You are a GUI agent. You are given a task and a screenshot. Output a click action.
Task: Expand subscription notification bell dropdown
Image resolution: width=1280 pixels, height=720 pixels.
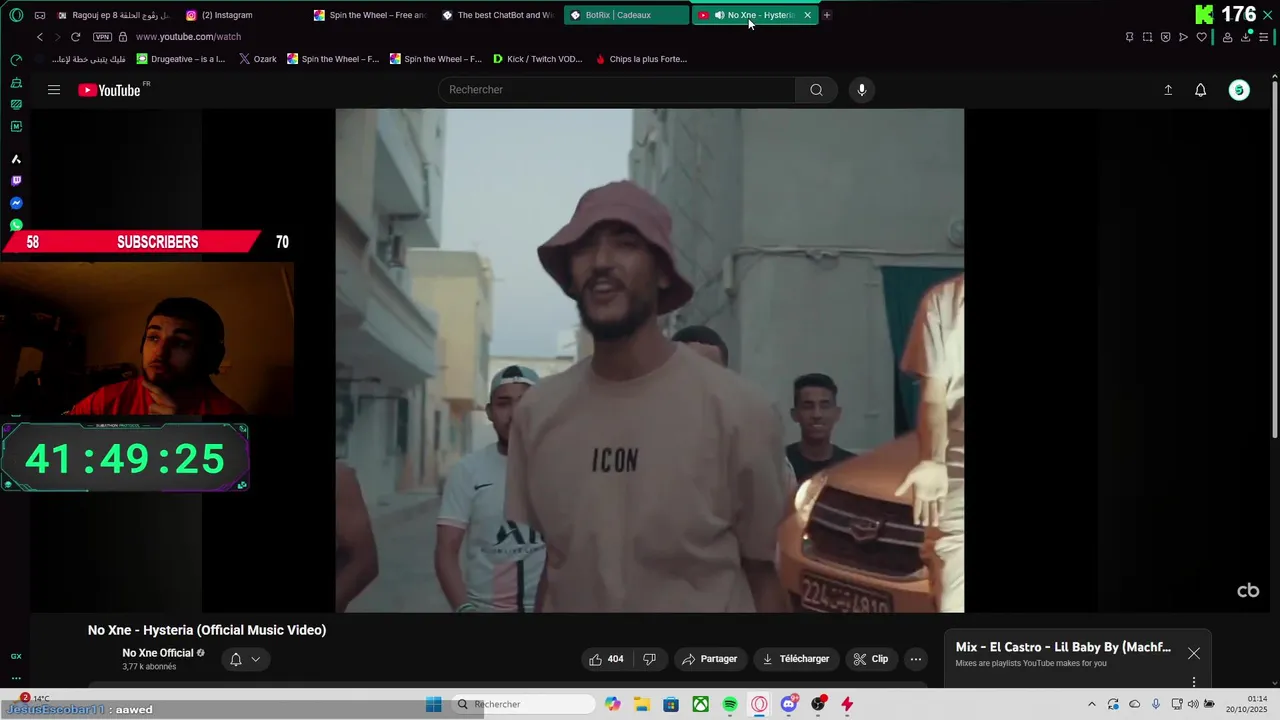[245, 659]
